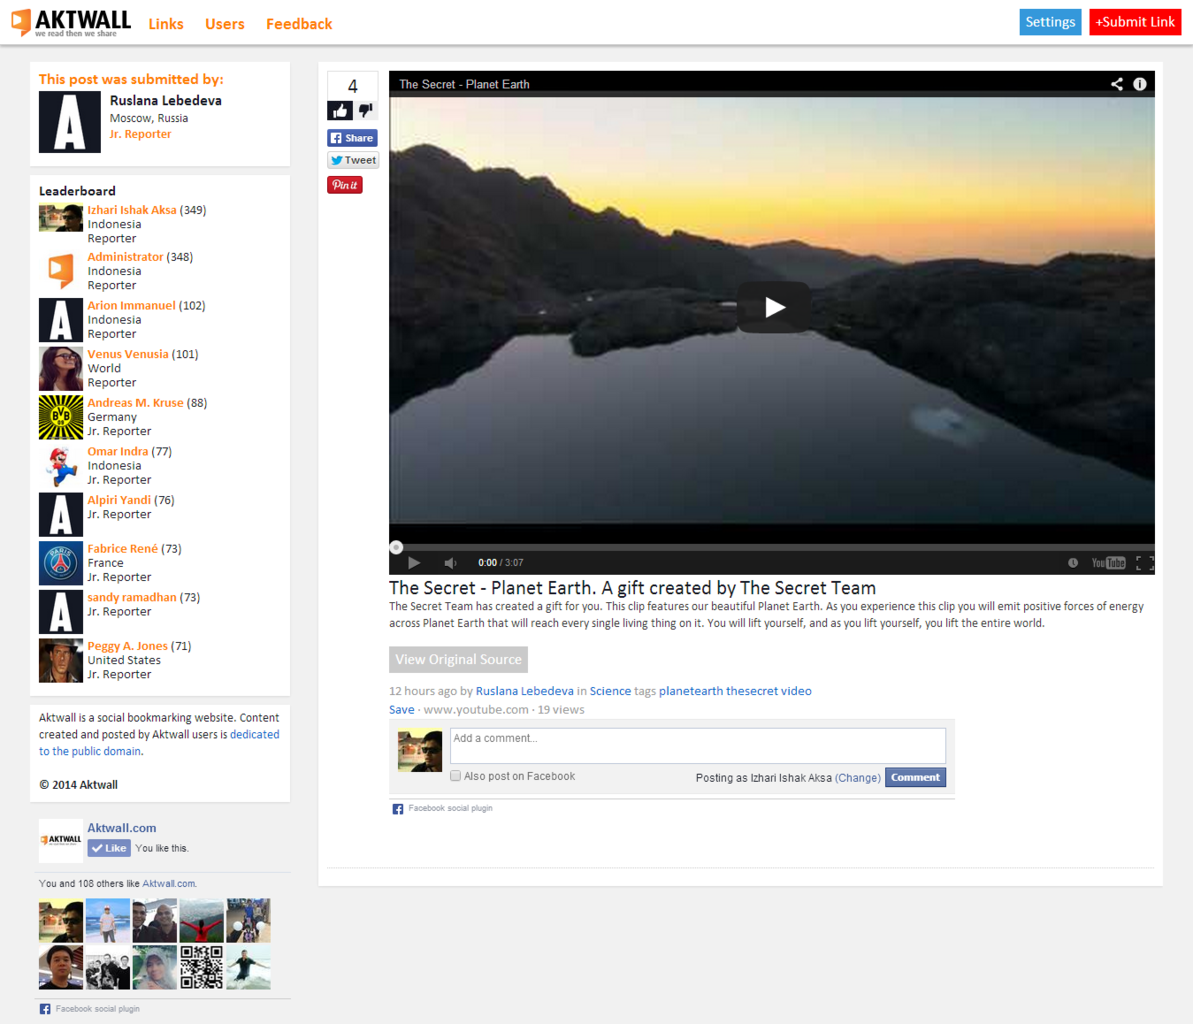Click the submitter's large A avatar

tap(69, 122)
